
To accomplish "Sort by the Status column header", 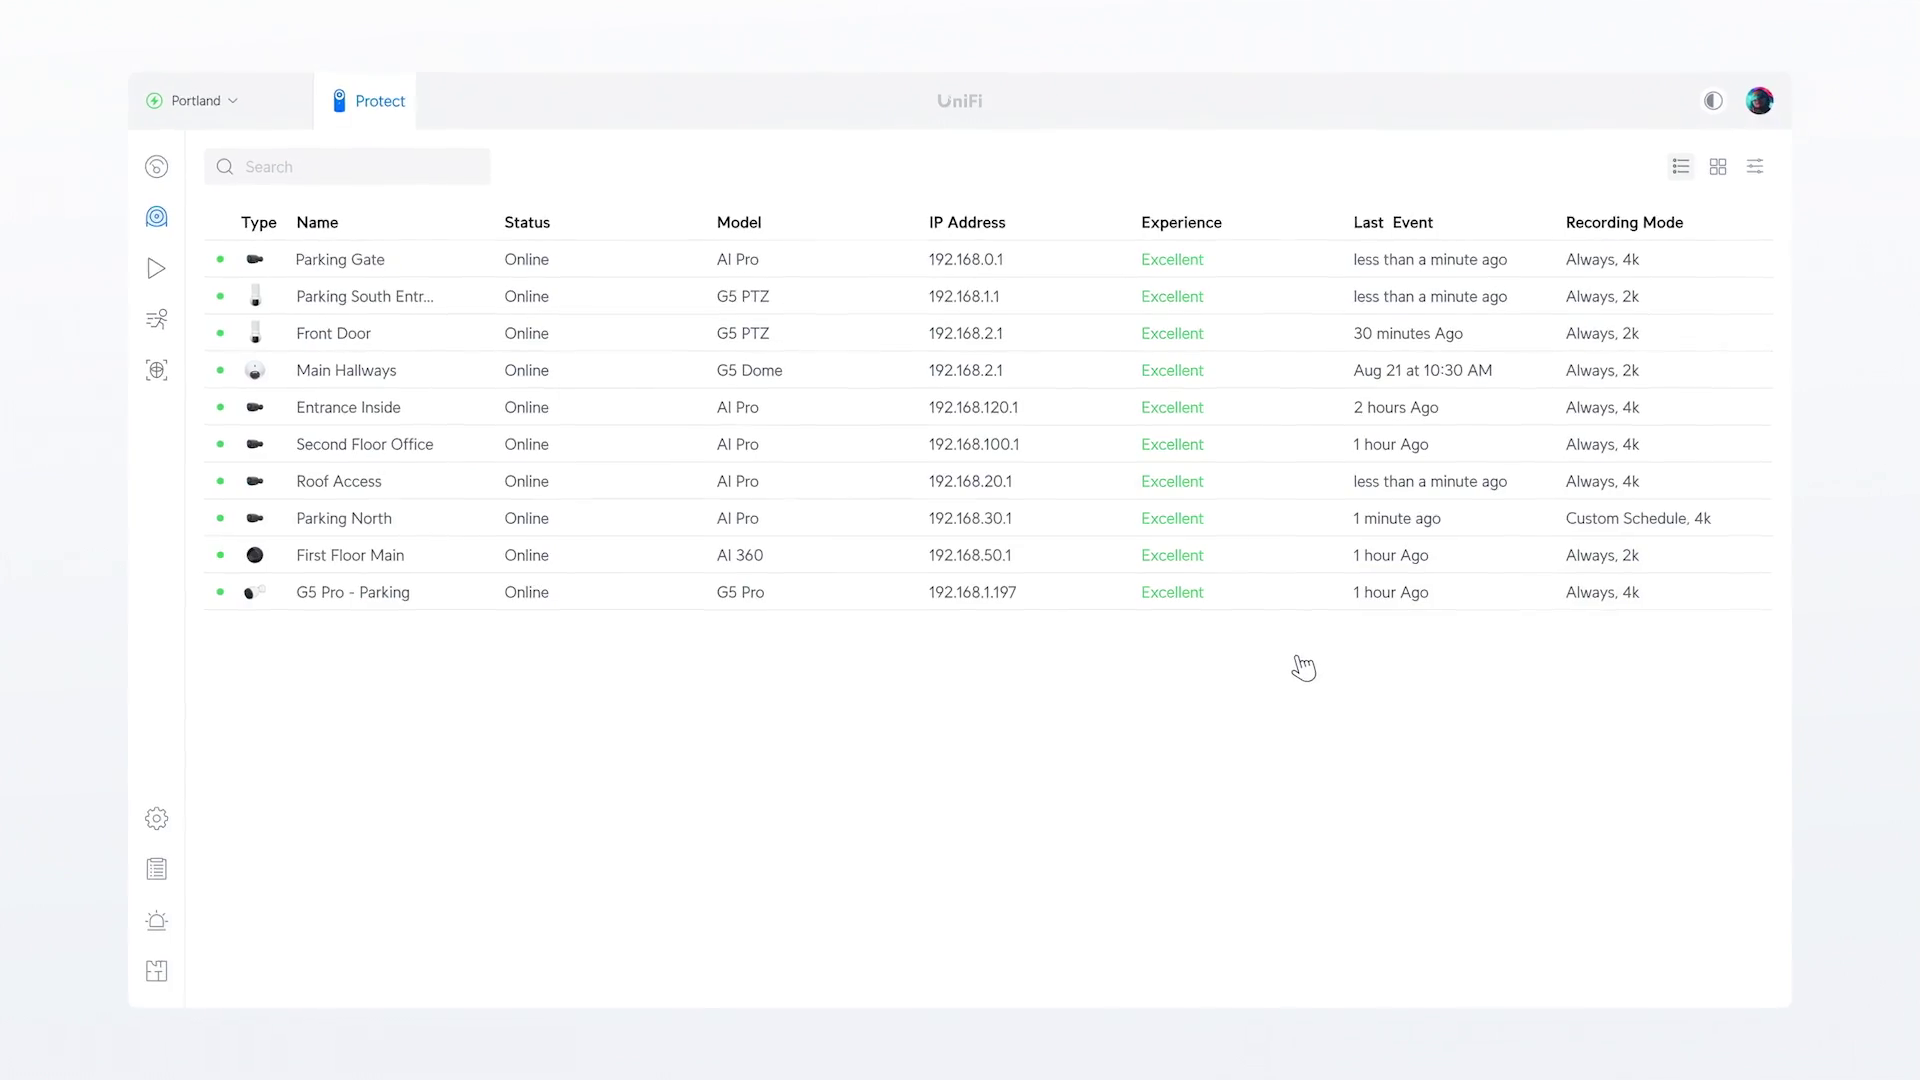I will coord(527,222).
